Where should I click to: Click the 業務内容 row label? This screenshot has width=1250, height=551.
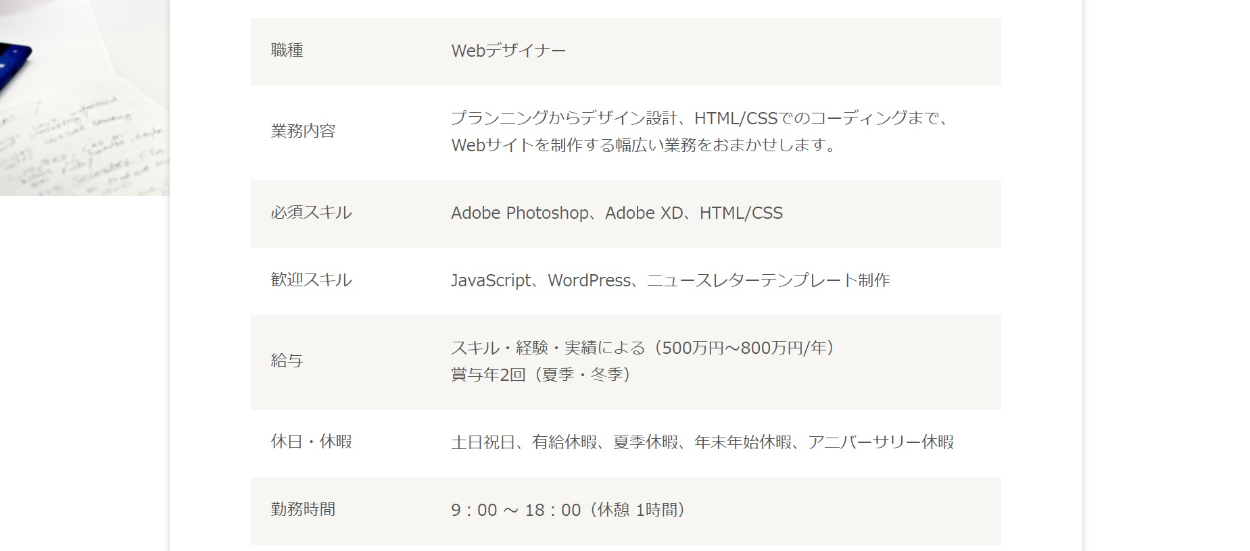(303, 131)
